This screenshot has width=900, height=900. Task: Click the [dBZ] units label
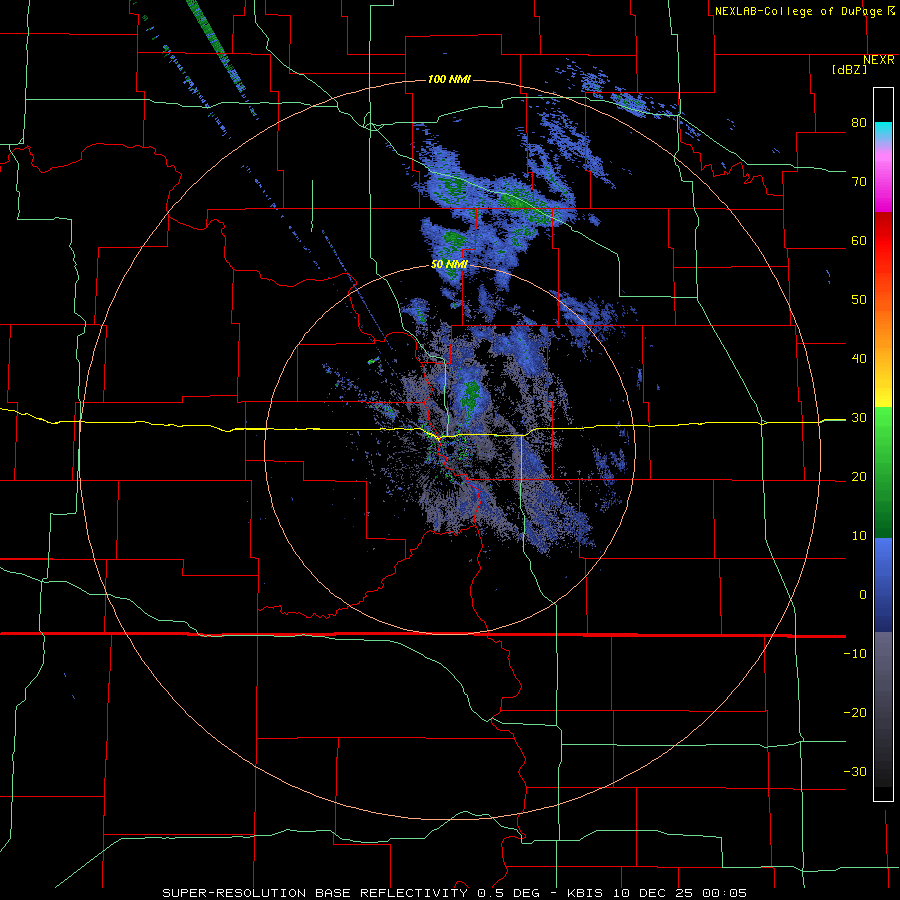849,70
